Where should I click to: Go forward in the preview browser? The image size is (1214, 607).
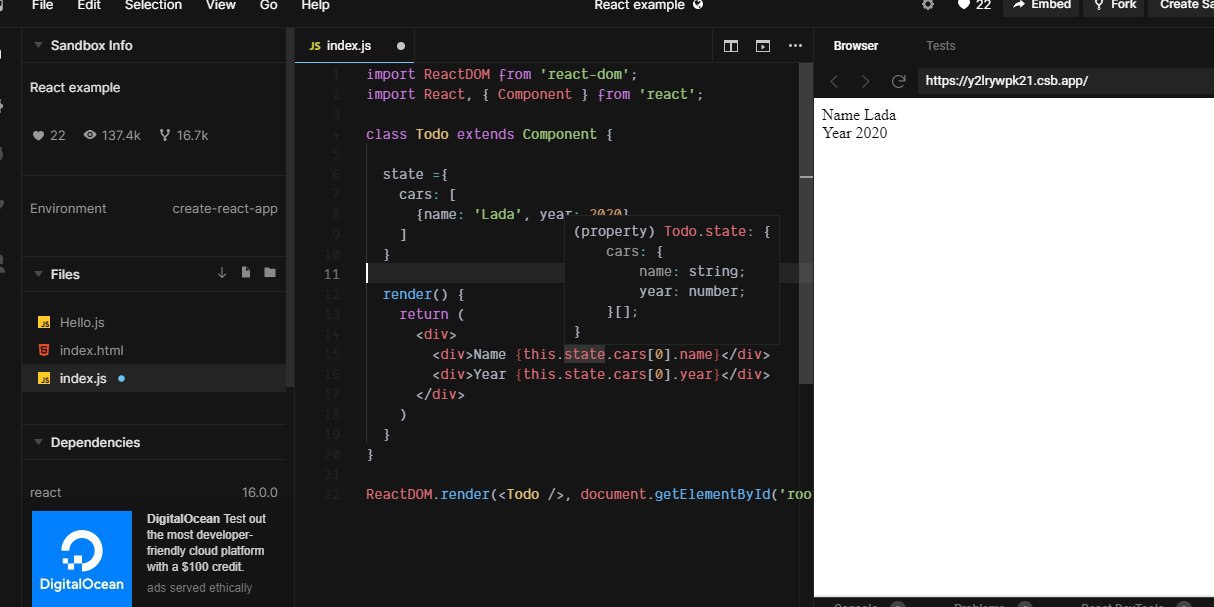click(866, 81)
